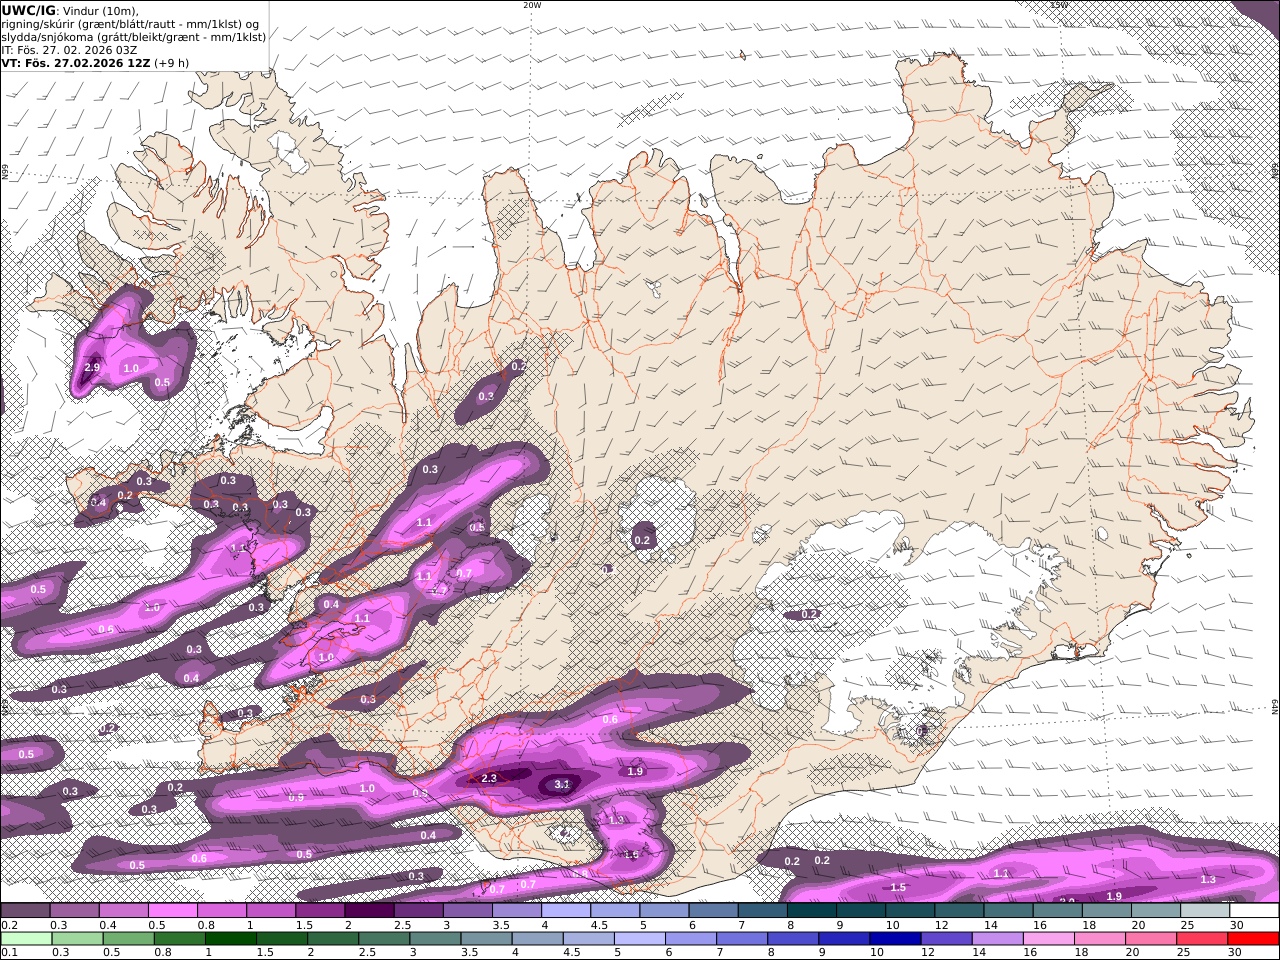Click the violet 12 to 14 swatch, lower legend row
The width and height of the screenshot is (1280, 960).
click(945, 939)
